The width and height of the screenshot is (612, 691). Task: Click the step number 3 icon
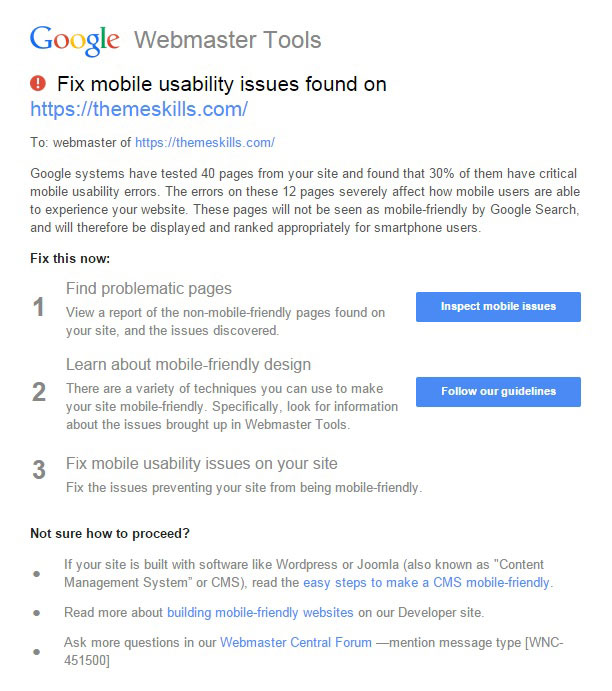tap(39, 470)
